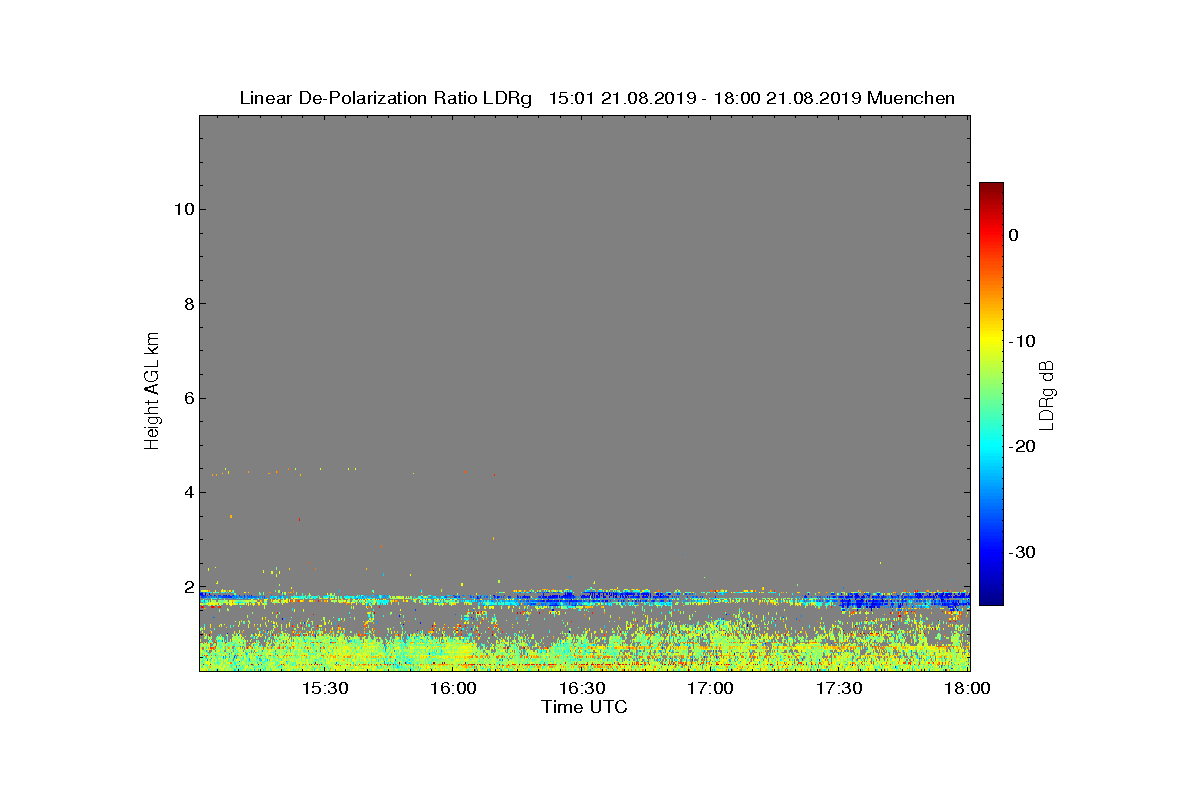This screenshot has height=800, width=1200.
Task: Click the 17:00 time tick label
Action: pos(710,689)
